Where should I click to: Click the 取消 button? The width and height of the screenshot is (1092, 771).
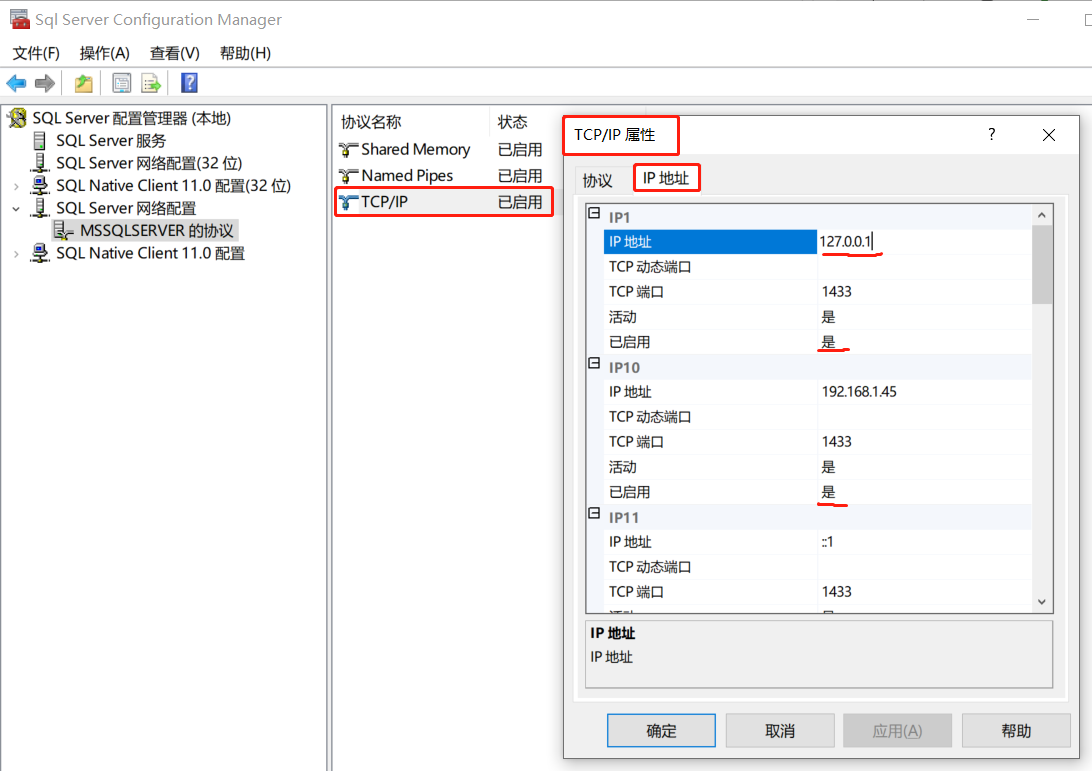coord(780,730)
